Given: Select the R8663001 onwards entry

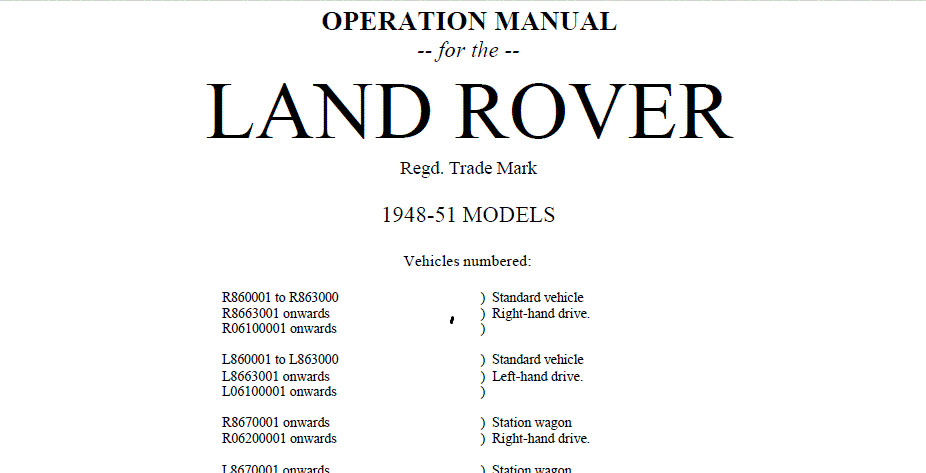Looking at the screenshot, I should [275, 314].
